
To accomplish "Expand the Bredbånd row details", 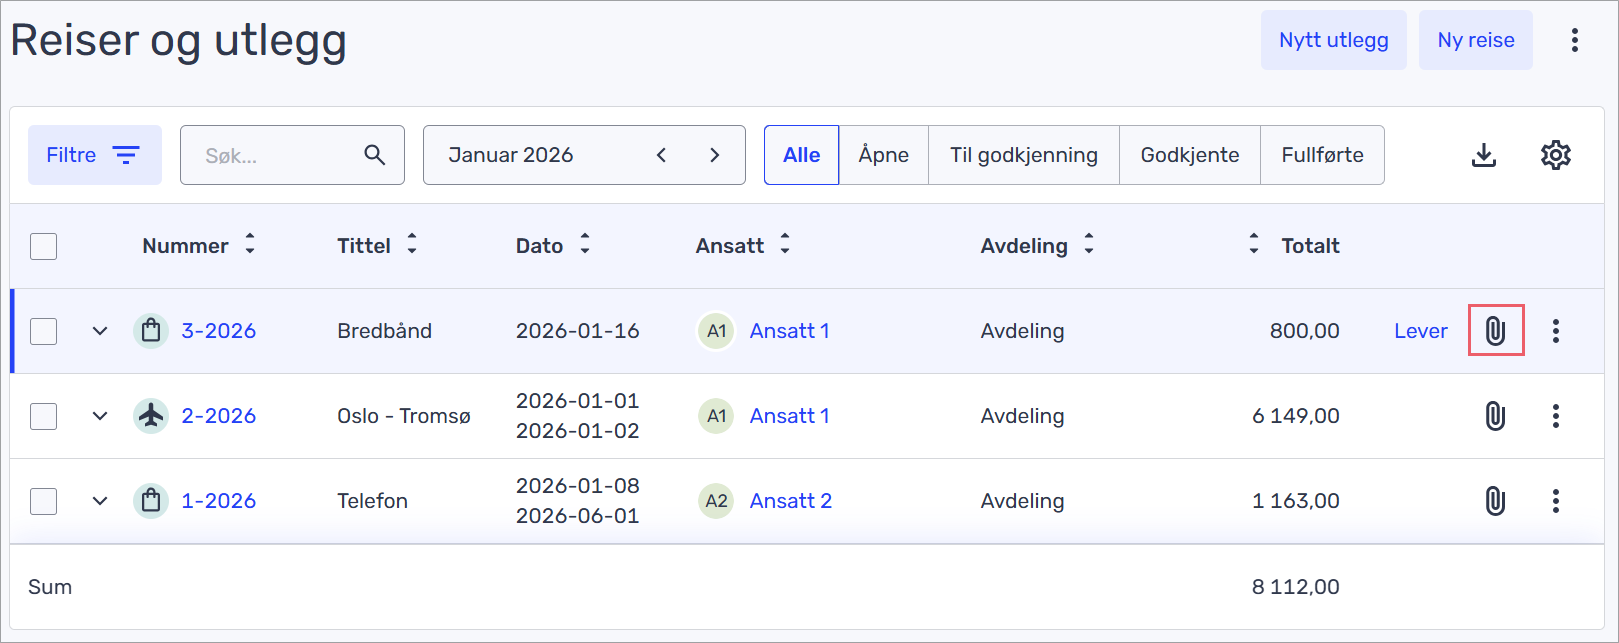I will coord(100,331).
